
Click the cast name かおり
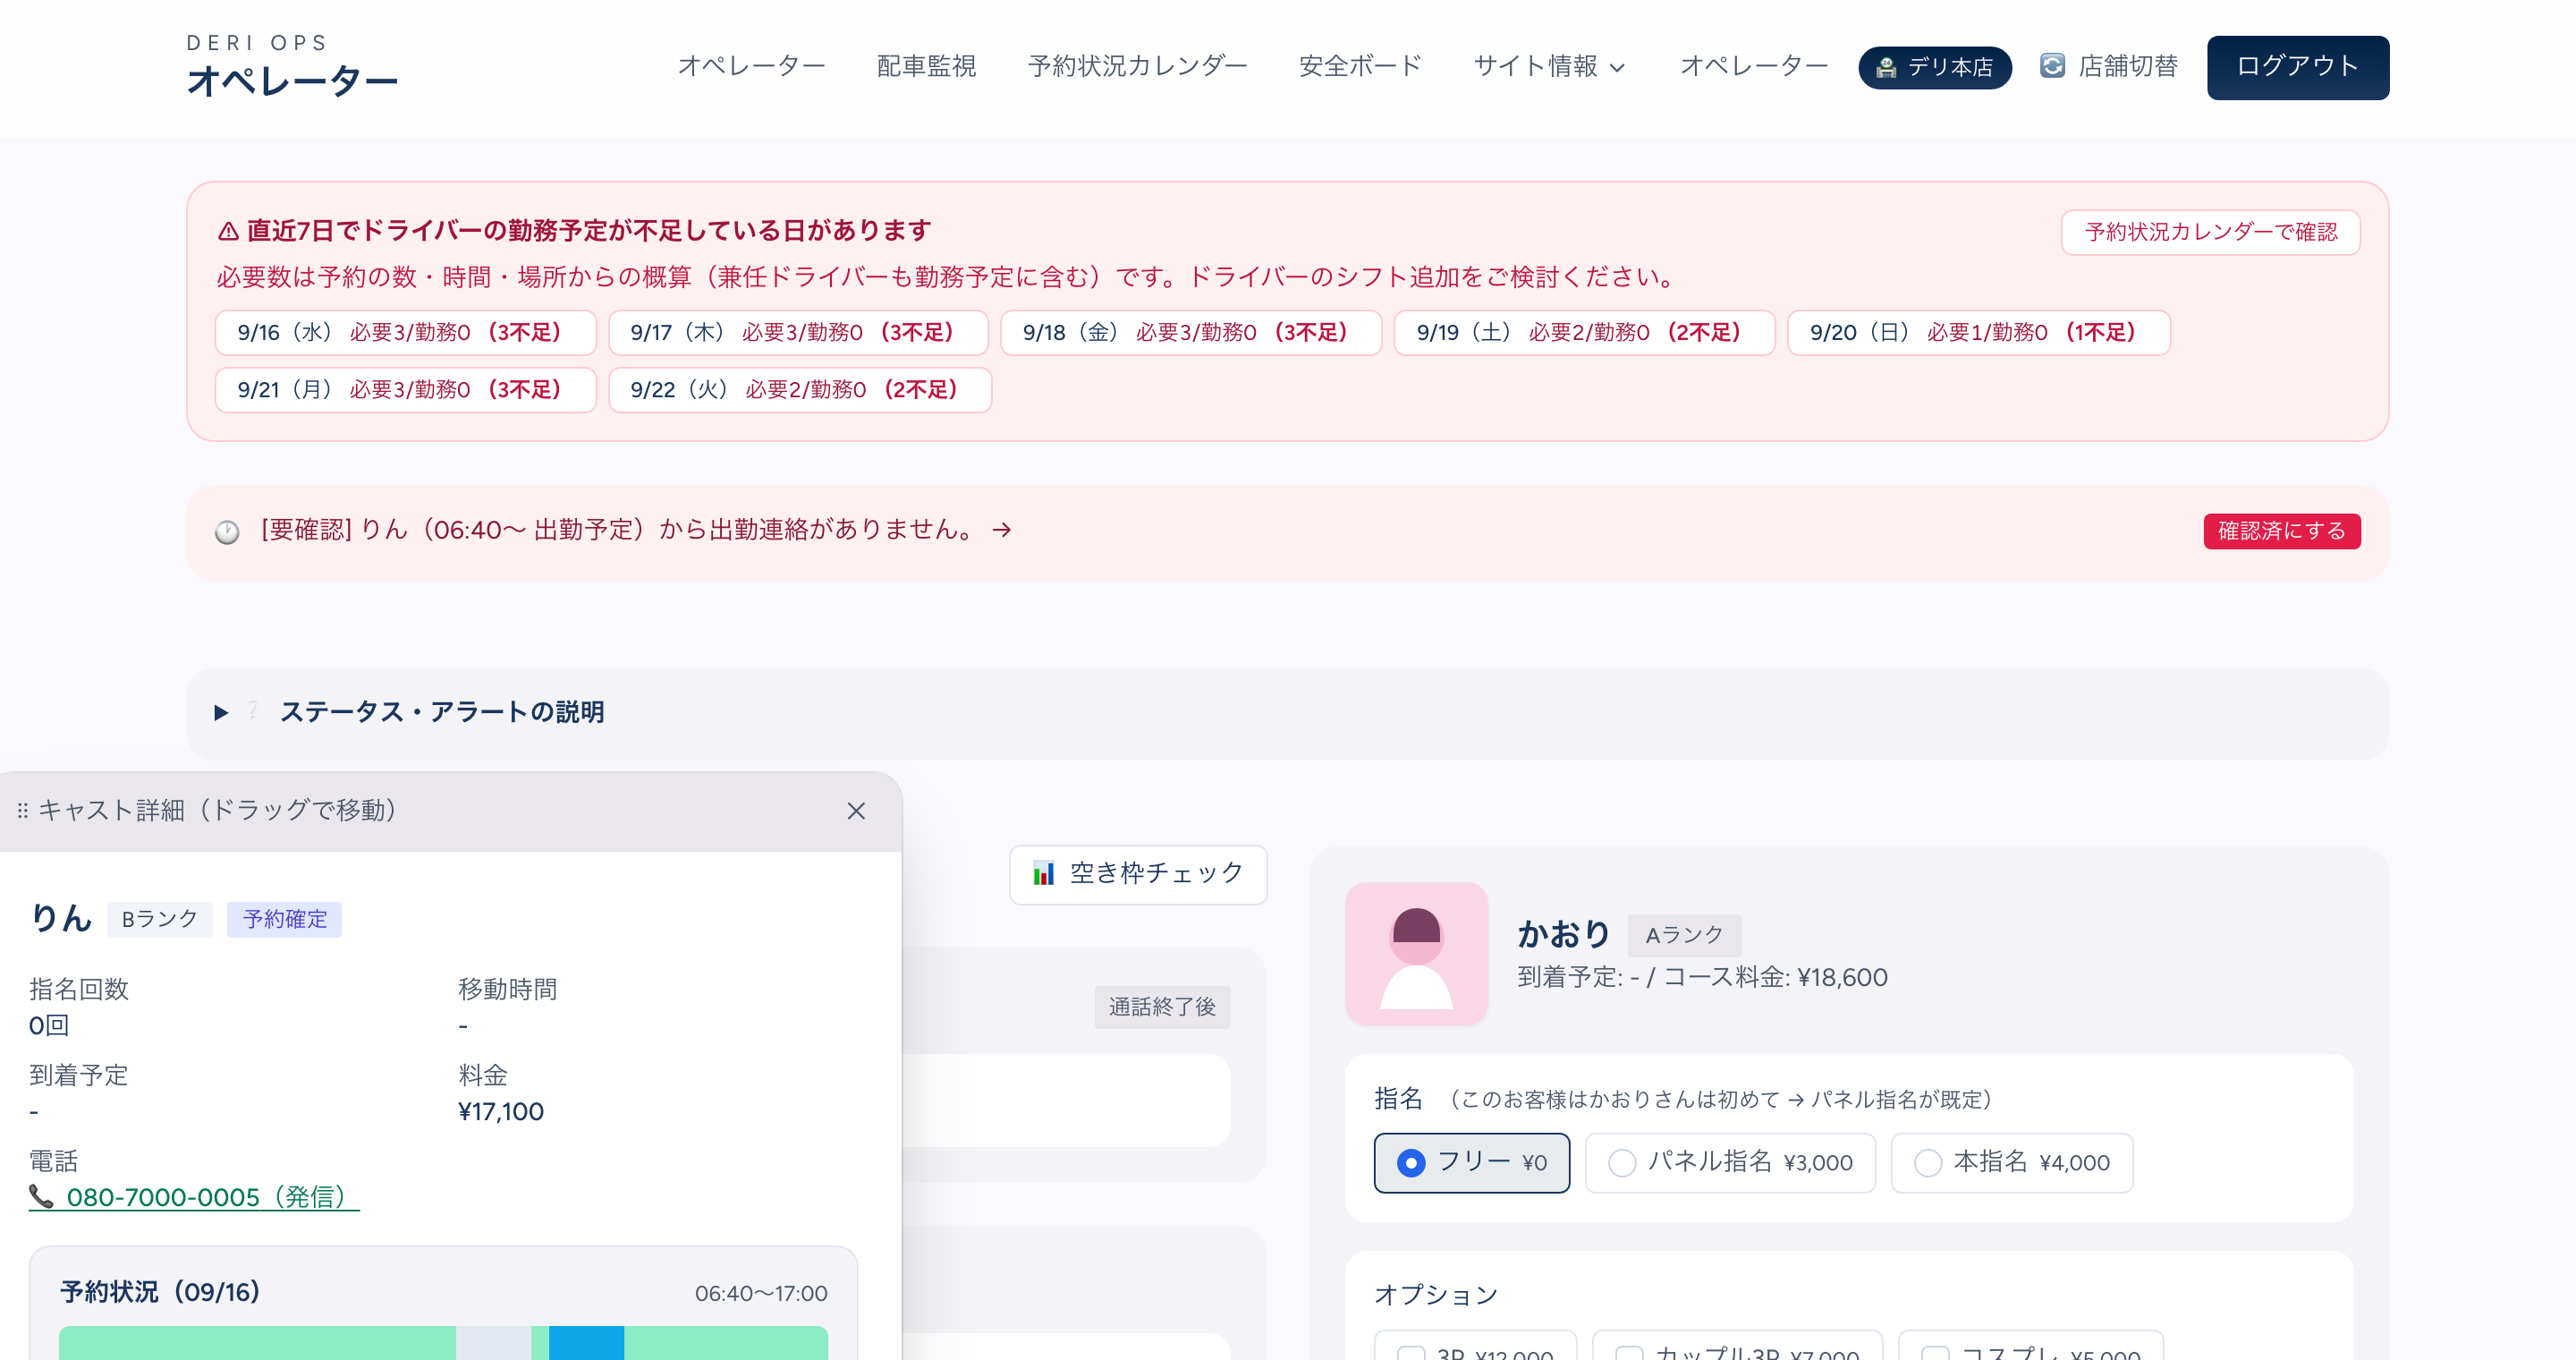click(x=1564, y=934)
